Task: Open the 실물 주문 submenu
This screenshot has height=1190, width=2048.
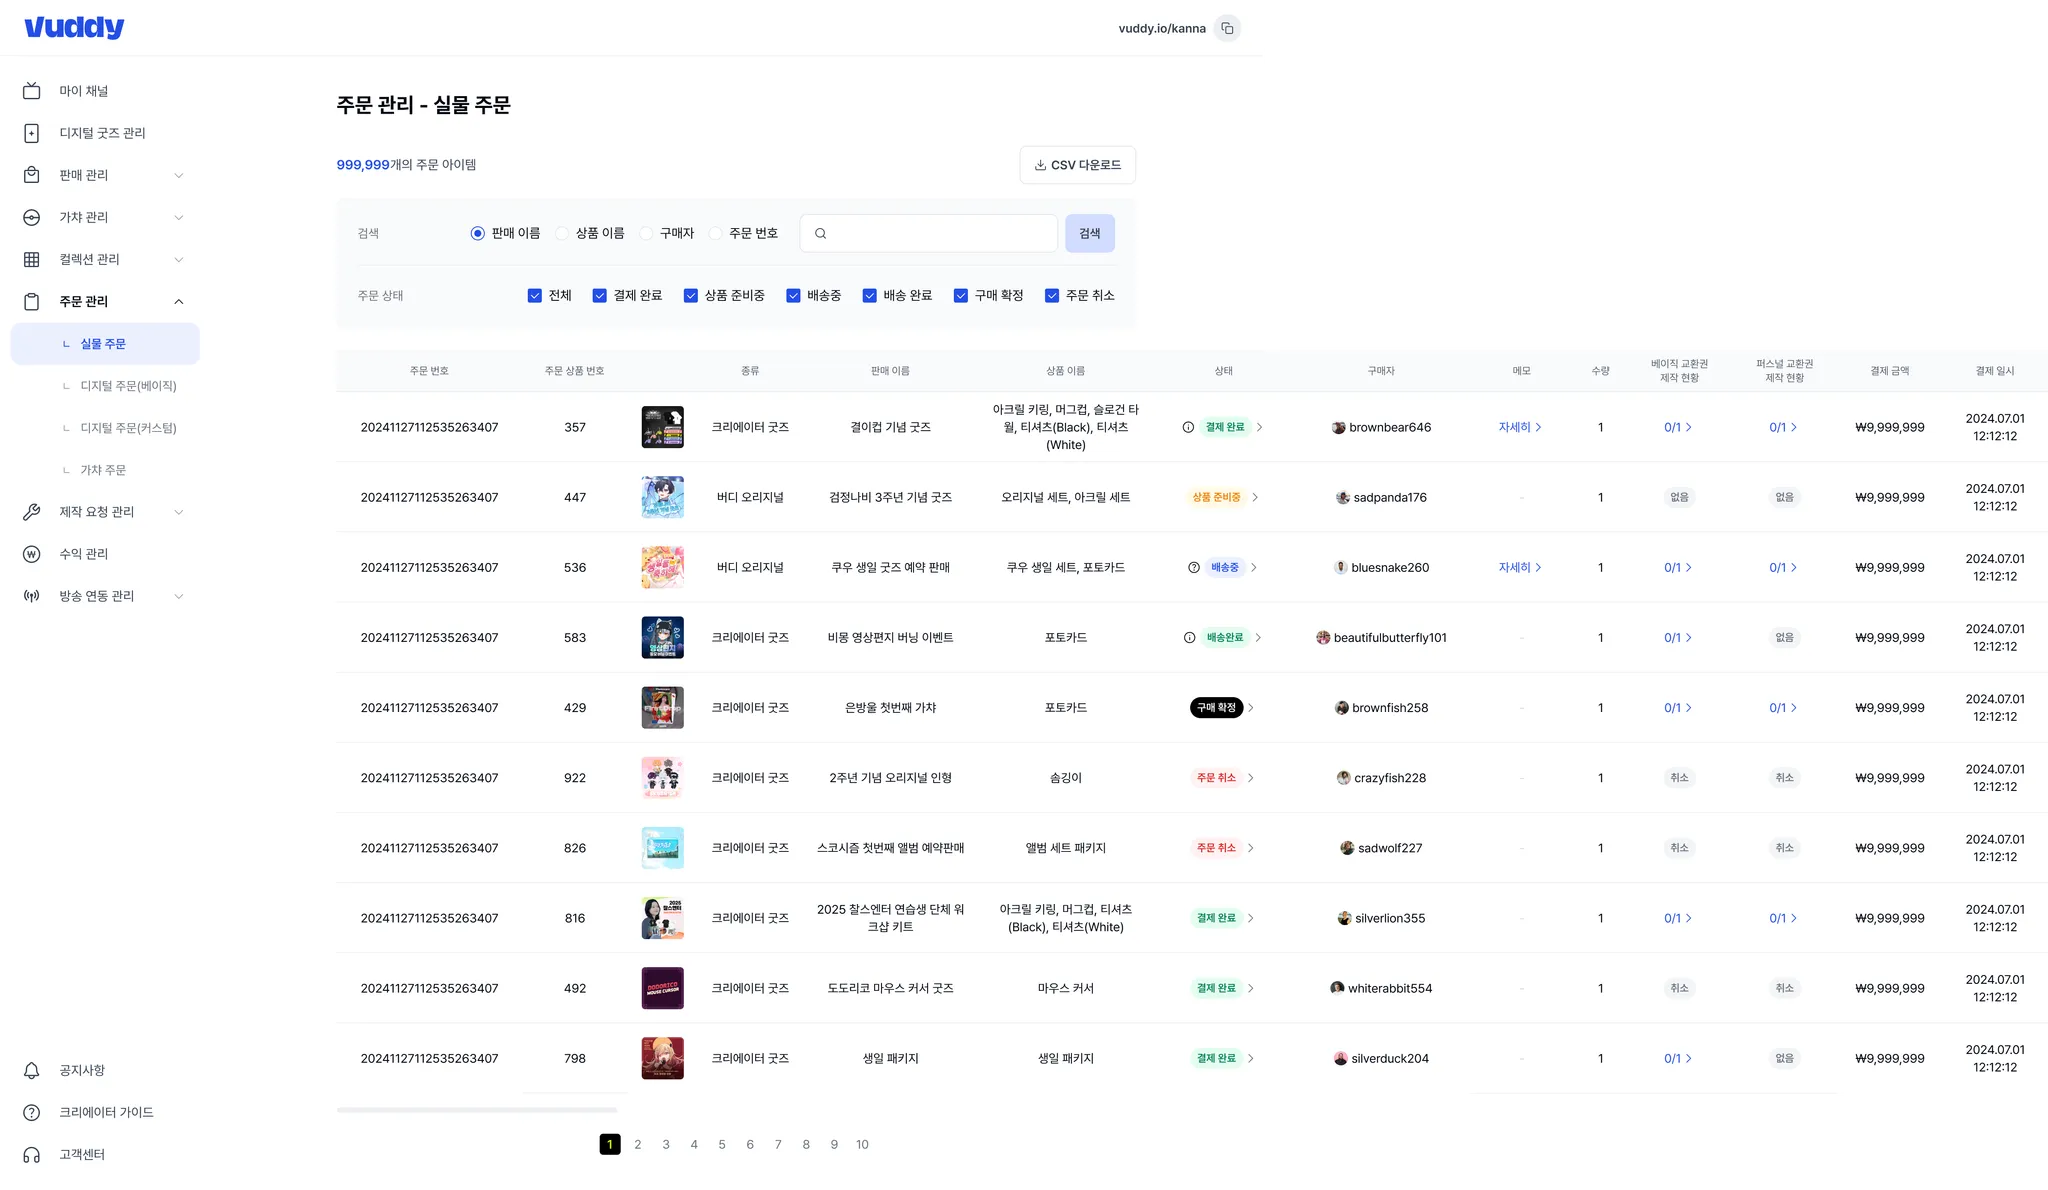Action: 105,344
